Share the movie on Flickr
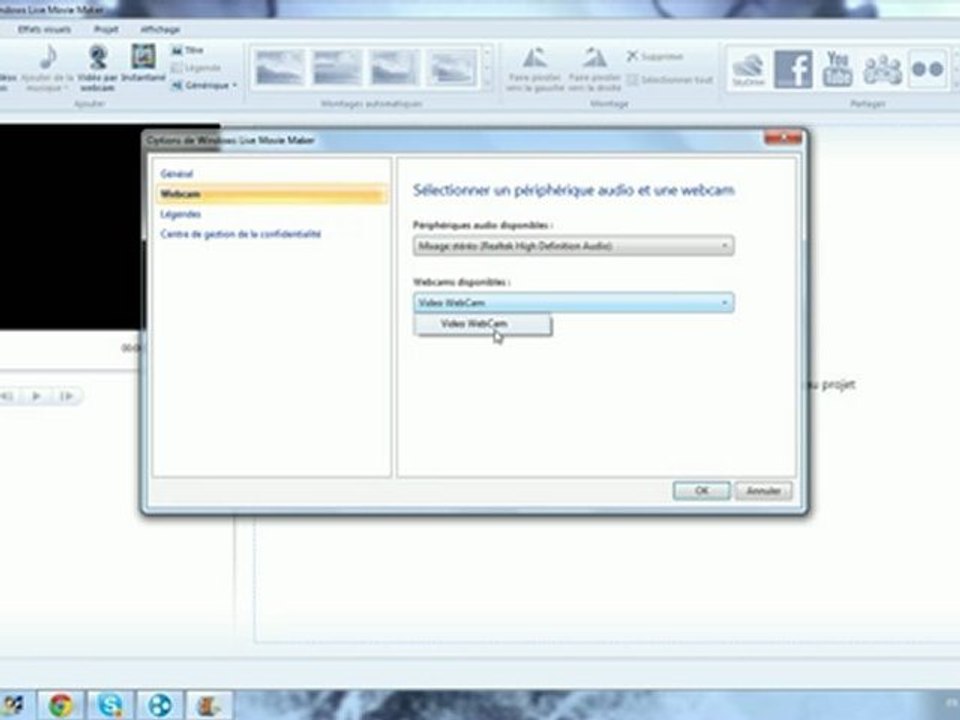960x720 pixels. tap(927, 69)
